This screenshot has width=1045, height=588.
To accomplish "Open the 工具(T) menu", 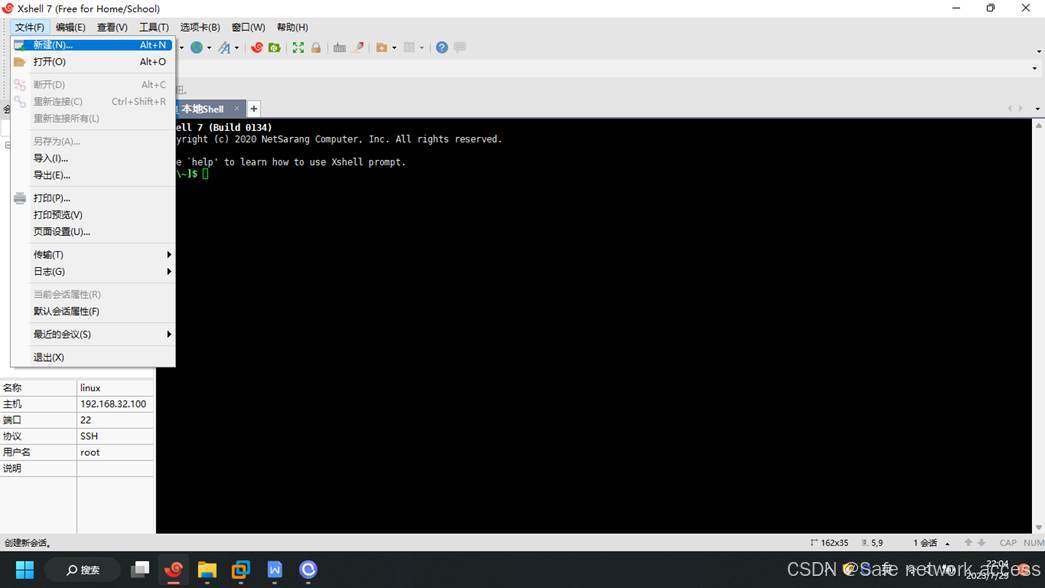I will click(153, 27).
